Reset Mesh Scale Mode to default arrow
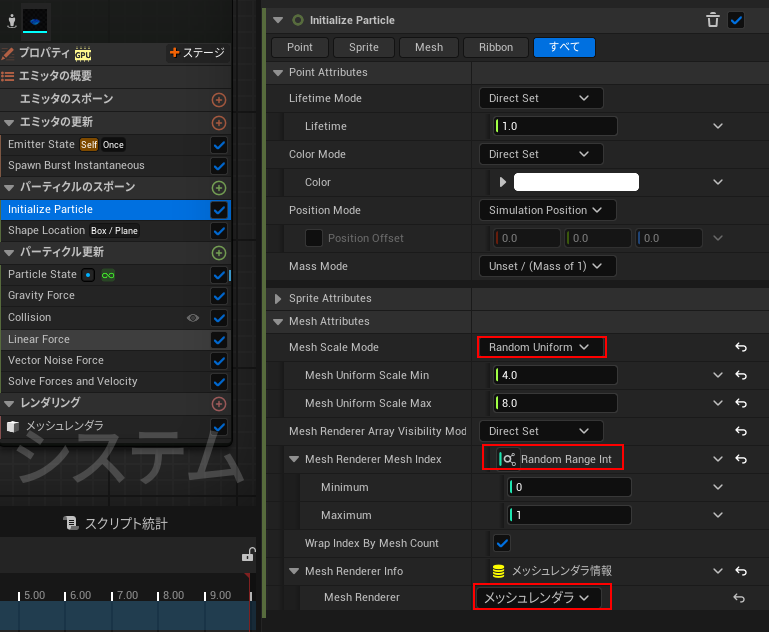The width and height of the screenshot is (769, 632). click(741, 347)
